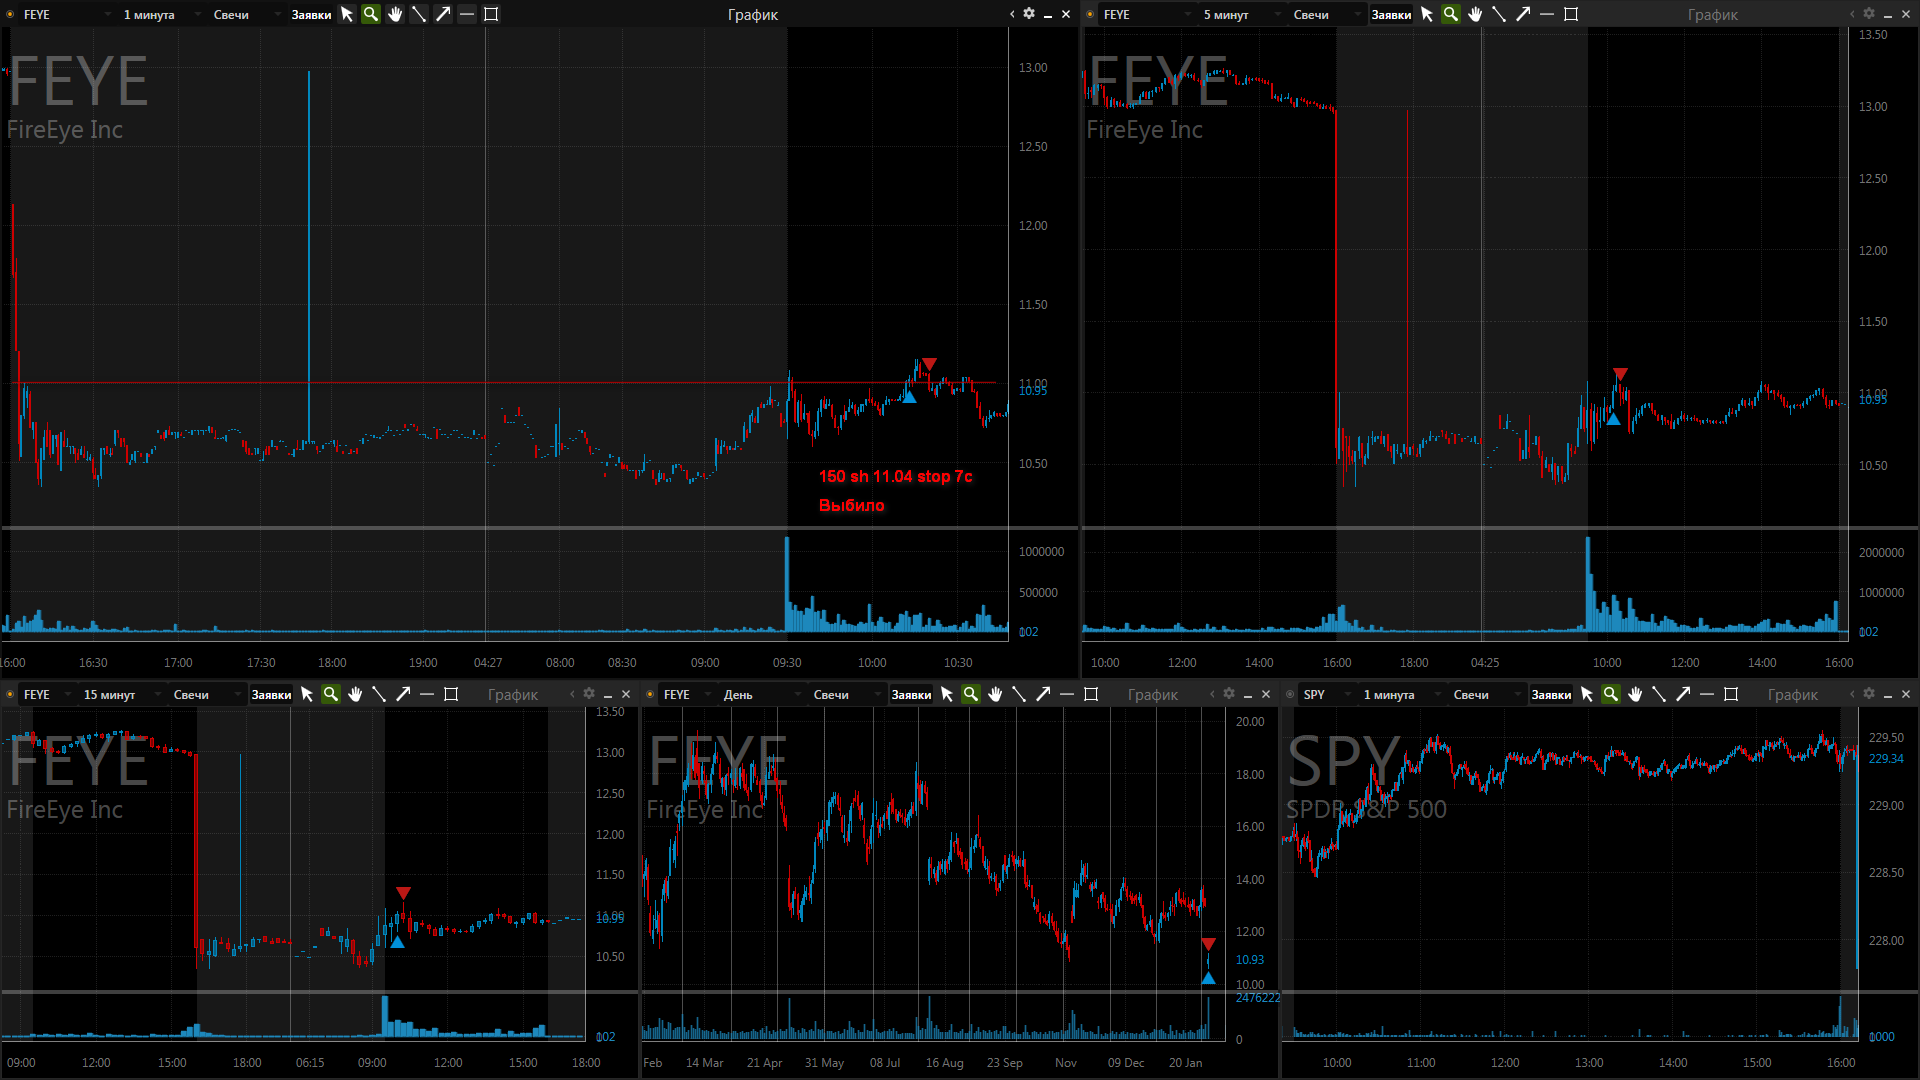This screenshot has width=1920, height=1080.
Task: Activate the zoom magnifier in FEYE 1-minute chart
Action: tap(371, 14)
